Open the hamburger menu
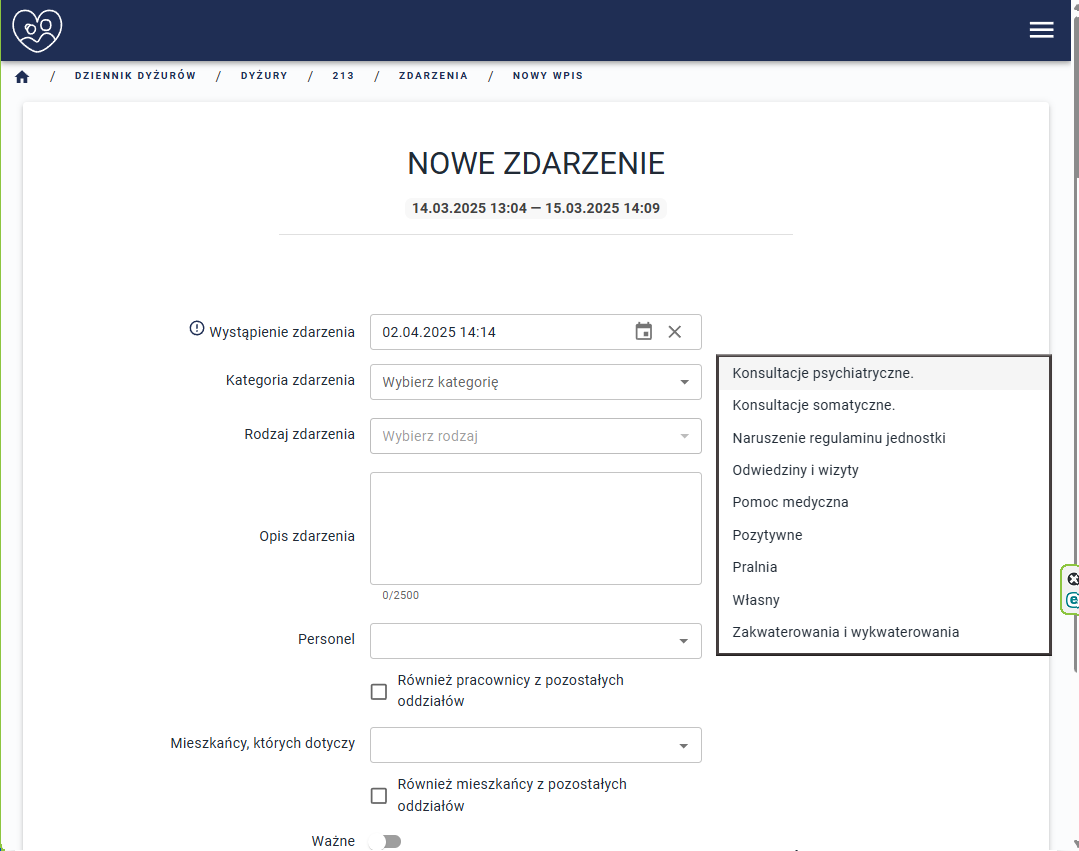The width and height of the screenshot is (1079, 851). coord(1041,30)
